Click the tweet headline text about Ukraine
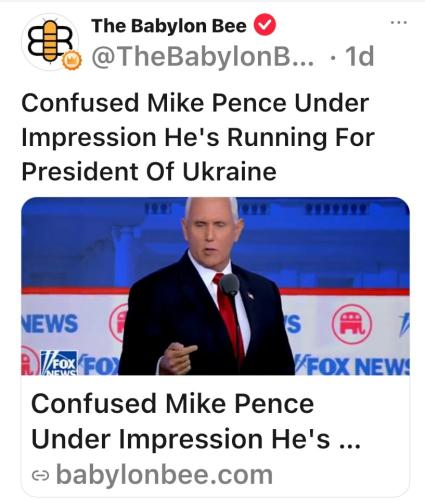 tap(198, 137)
